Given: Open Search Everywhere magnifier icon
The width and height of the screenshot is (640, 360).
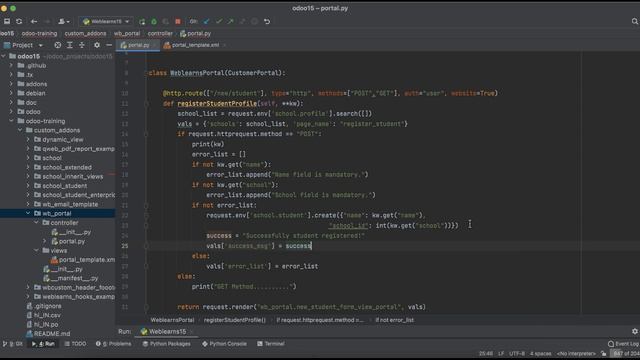Looking at the screenshot, I should (x=635, y=21).
